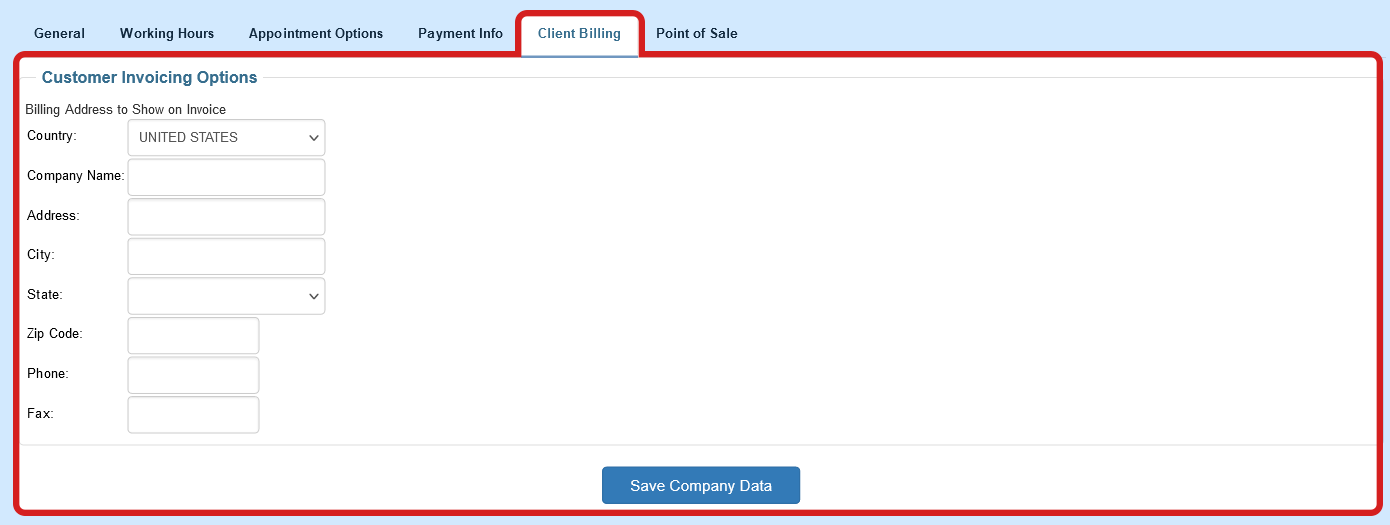This screenshot has height=525, width=1390.
Task: Open the Working Hours tab
Action: point(167,34)
